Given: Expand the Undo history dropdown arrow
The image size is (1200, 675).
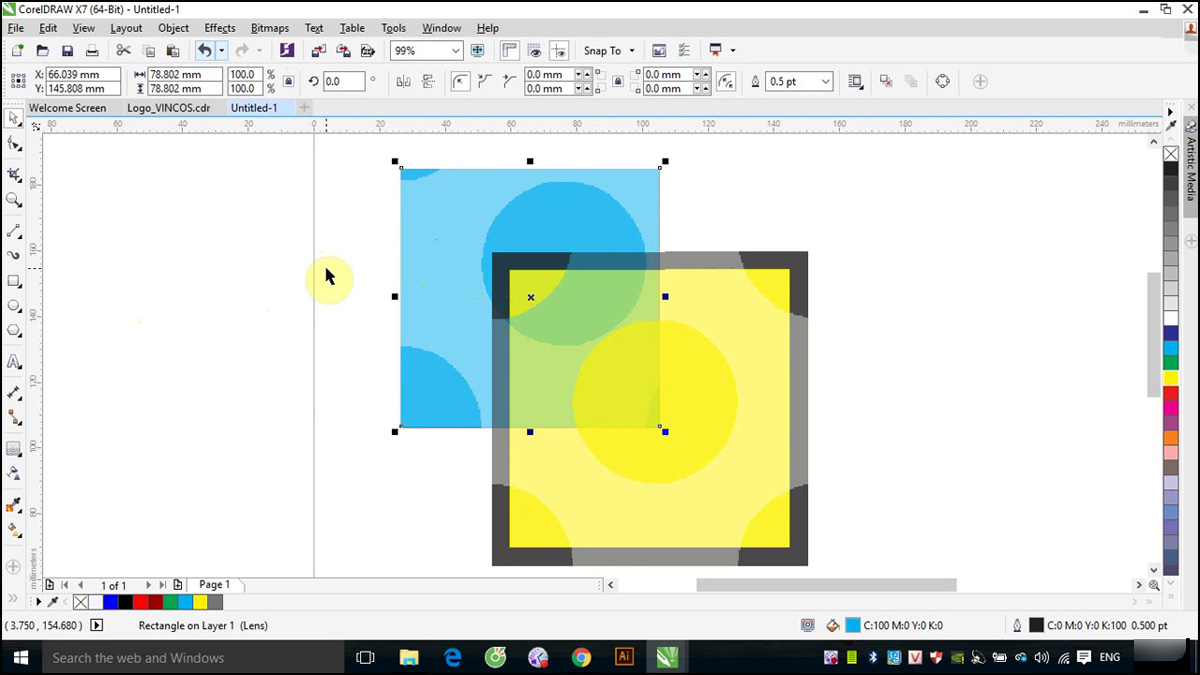Looking at the screenshot, I should pos(221,50).
